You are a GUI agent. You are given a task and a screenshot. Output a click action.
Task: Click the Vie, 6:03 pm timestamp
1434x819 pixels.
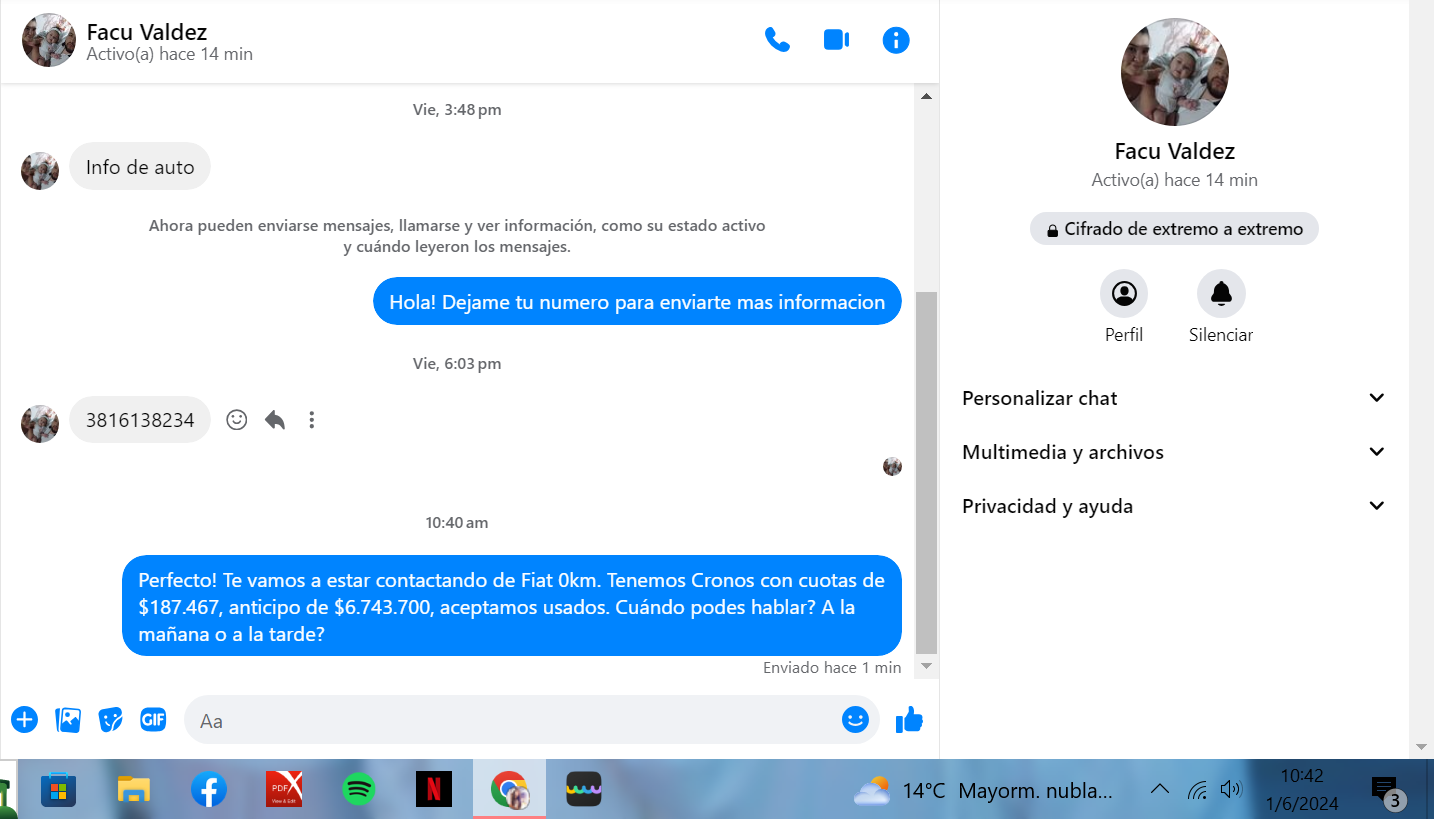457,364
